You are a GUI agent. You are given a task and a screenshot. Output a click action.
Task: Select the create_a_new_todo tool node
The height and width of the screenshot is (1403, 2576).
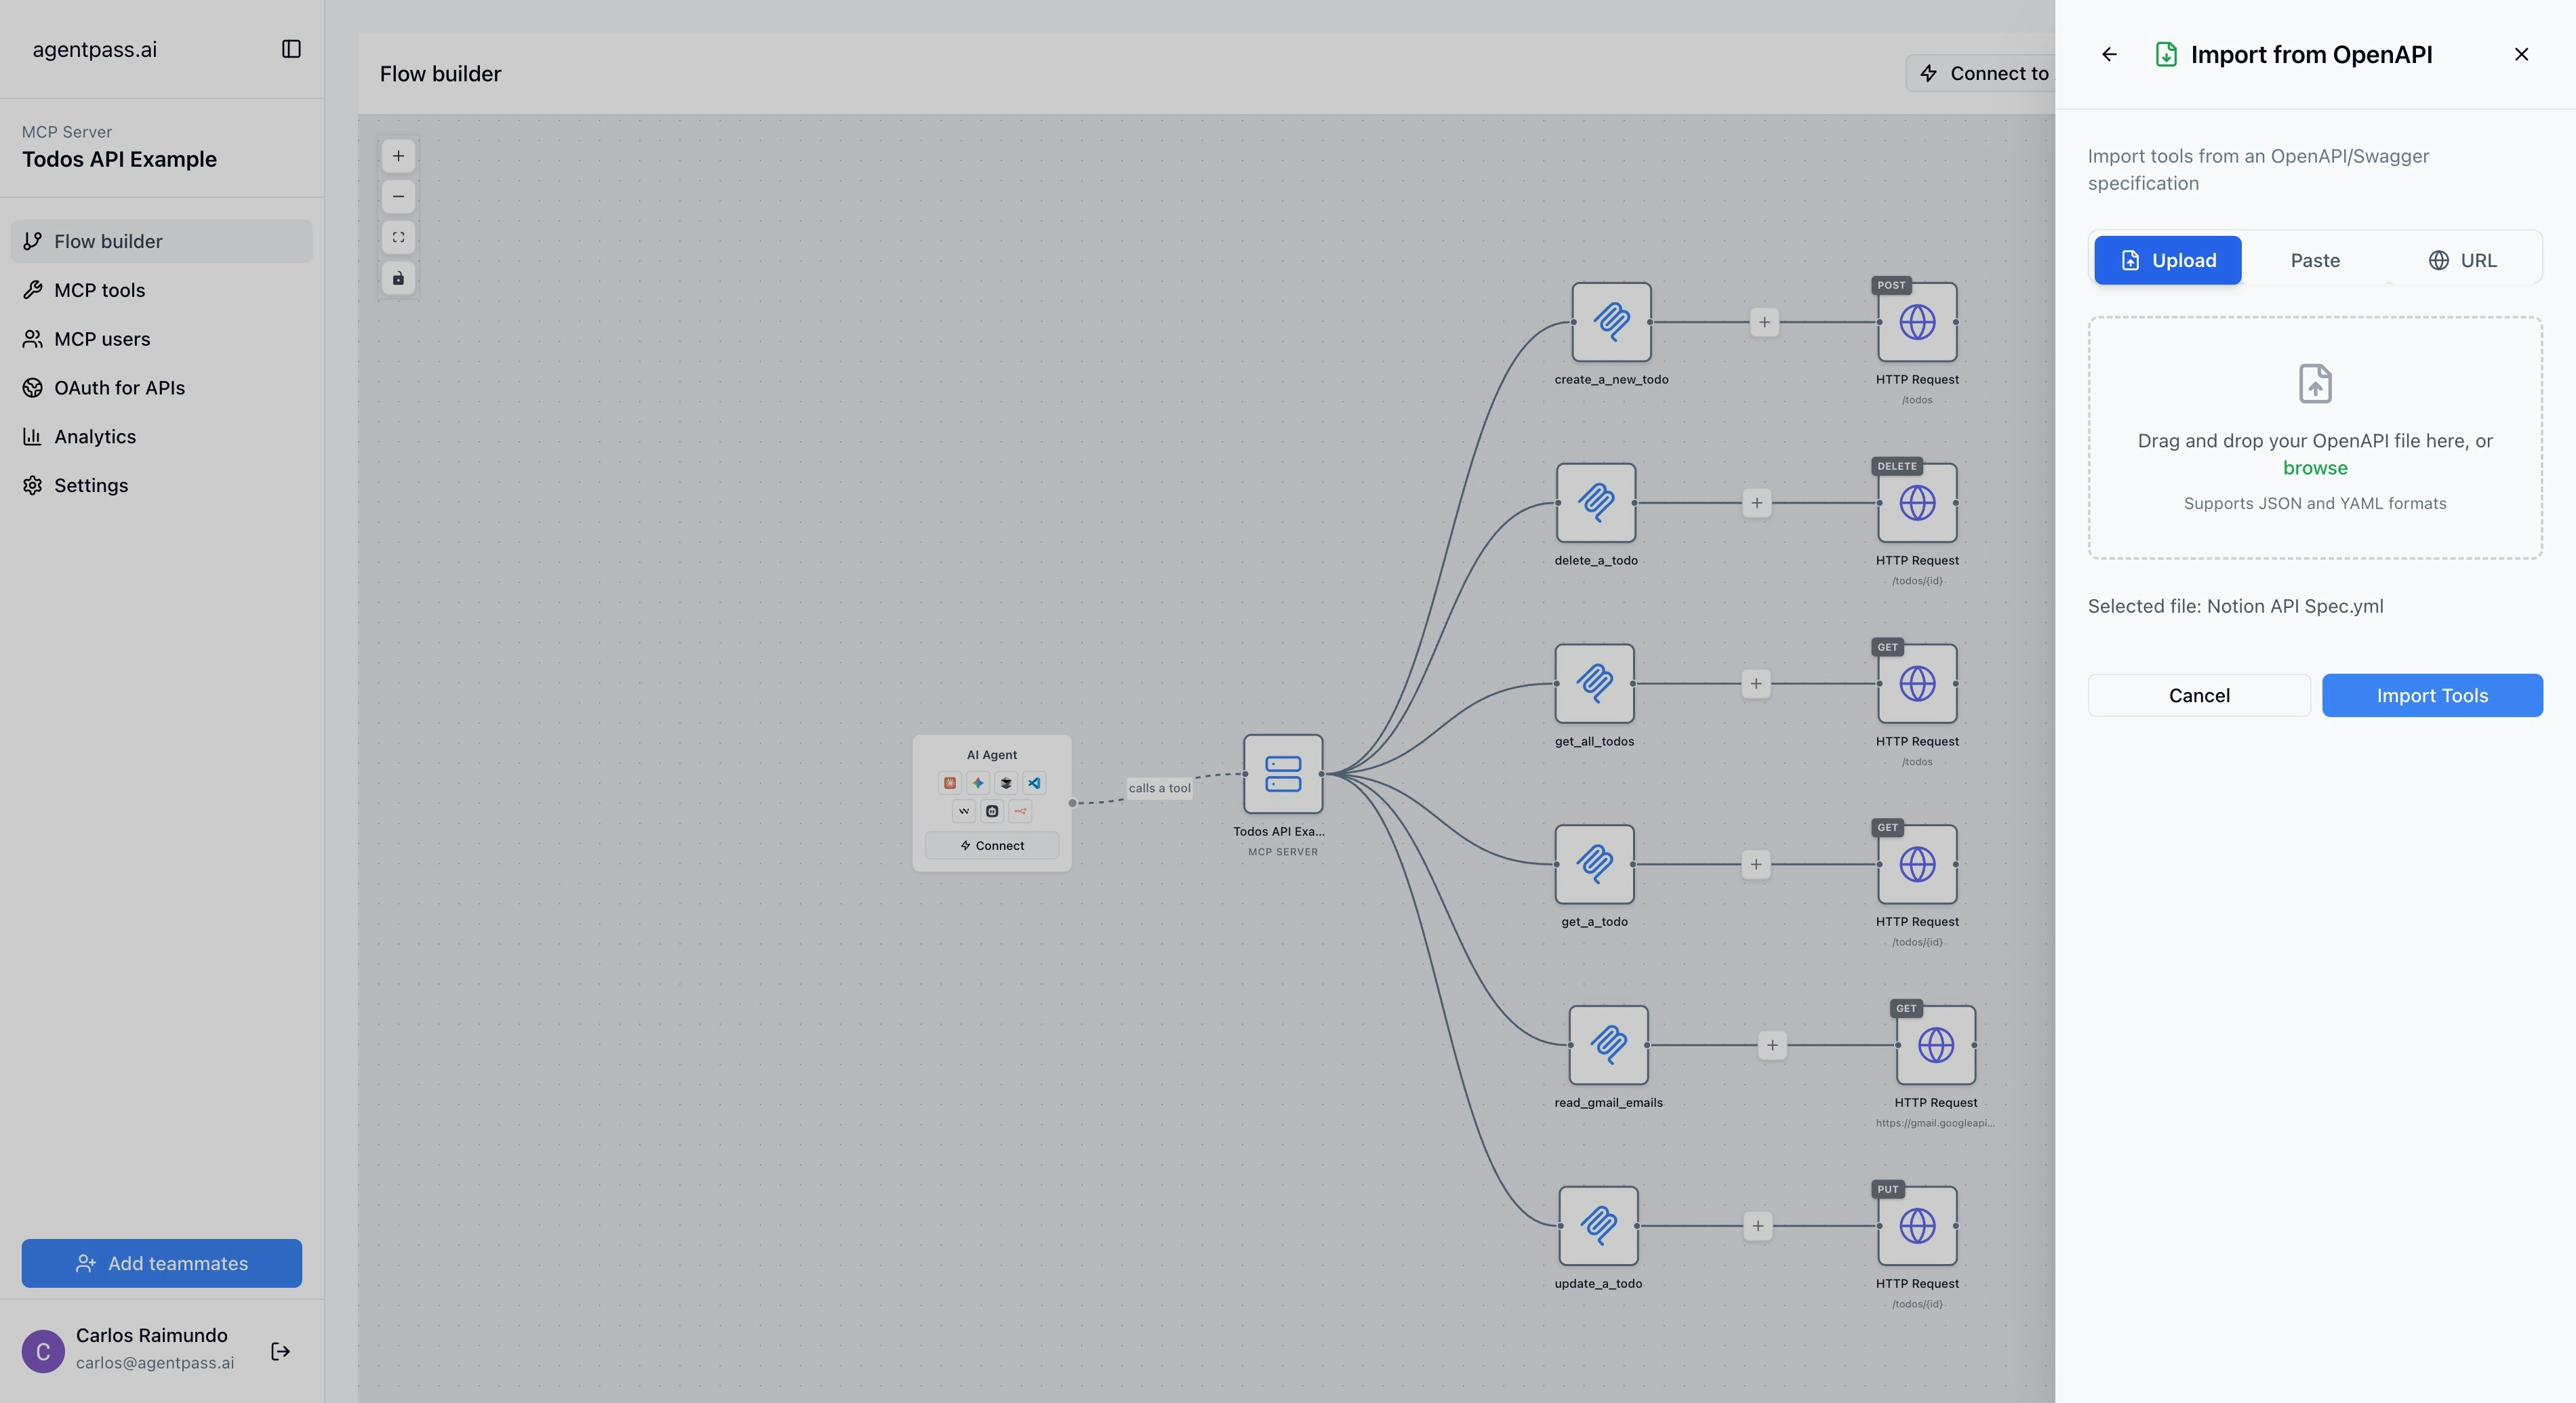click(x=1610, y=322)
